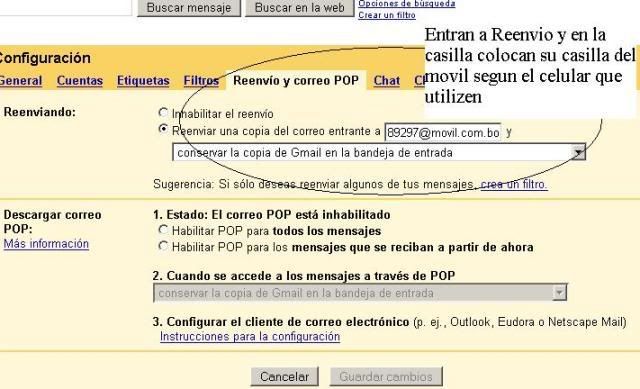Image resolution: width=640 pixels, height=389 pixels.
Task: Click the forwarding email address field
Action: tap(443, 133)
